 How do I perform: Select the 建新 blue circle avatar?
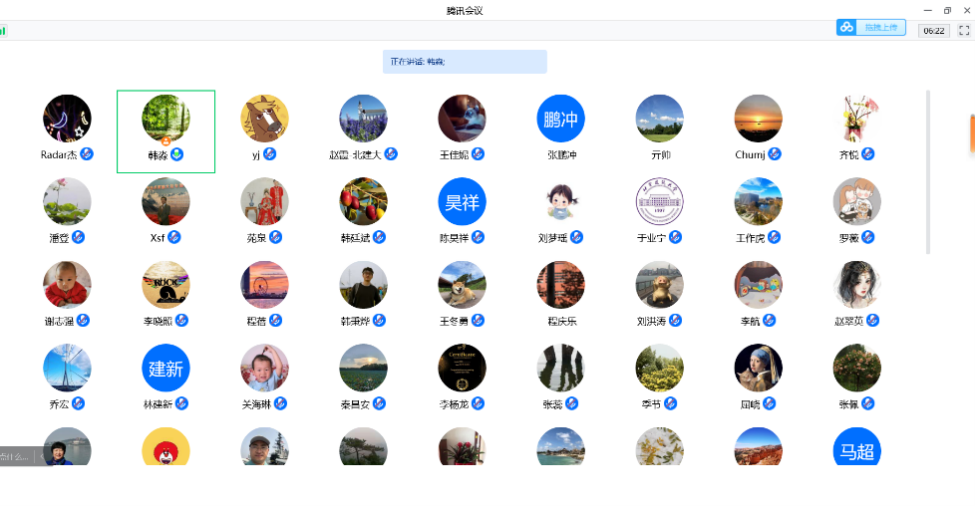(x=165, y=368)
